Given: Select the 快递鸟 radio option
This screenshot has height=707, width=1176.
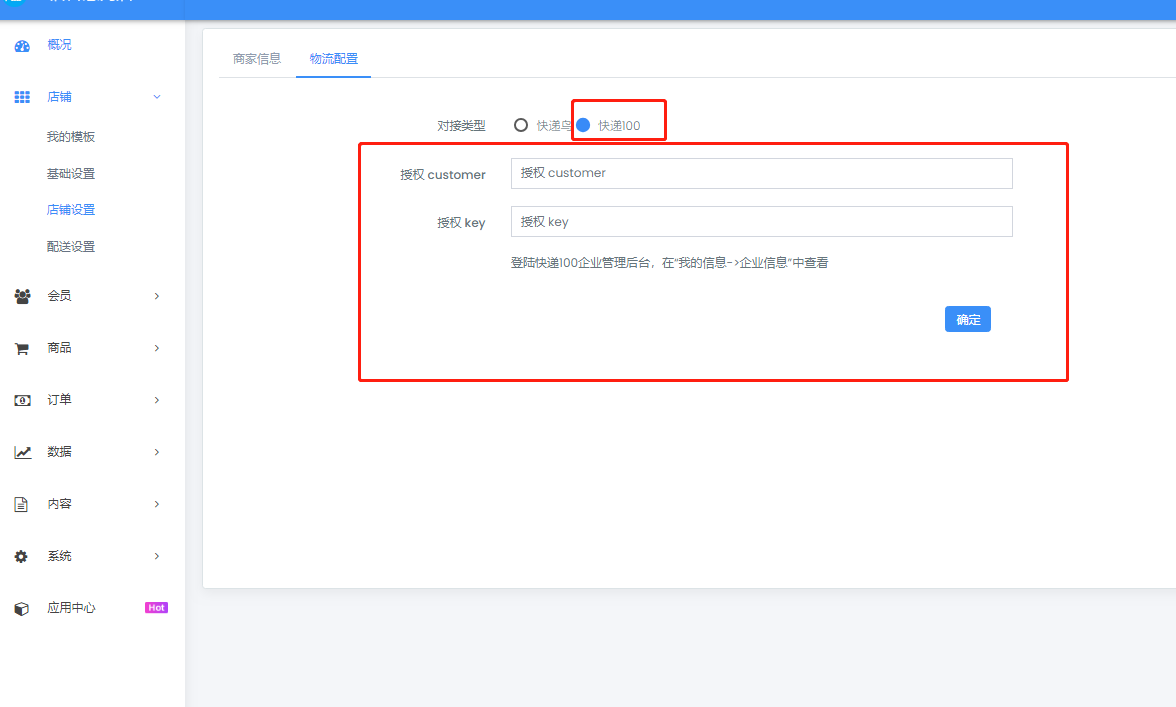Looking at the screenshot, I should 521,125.
